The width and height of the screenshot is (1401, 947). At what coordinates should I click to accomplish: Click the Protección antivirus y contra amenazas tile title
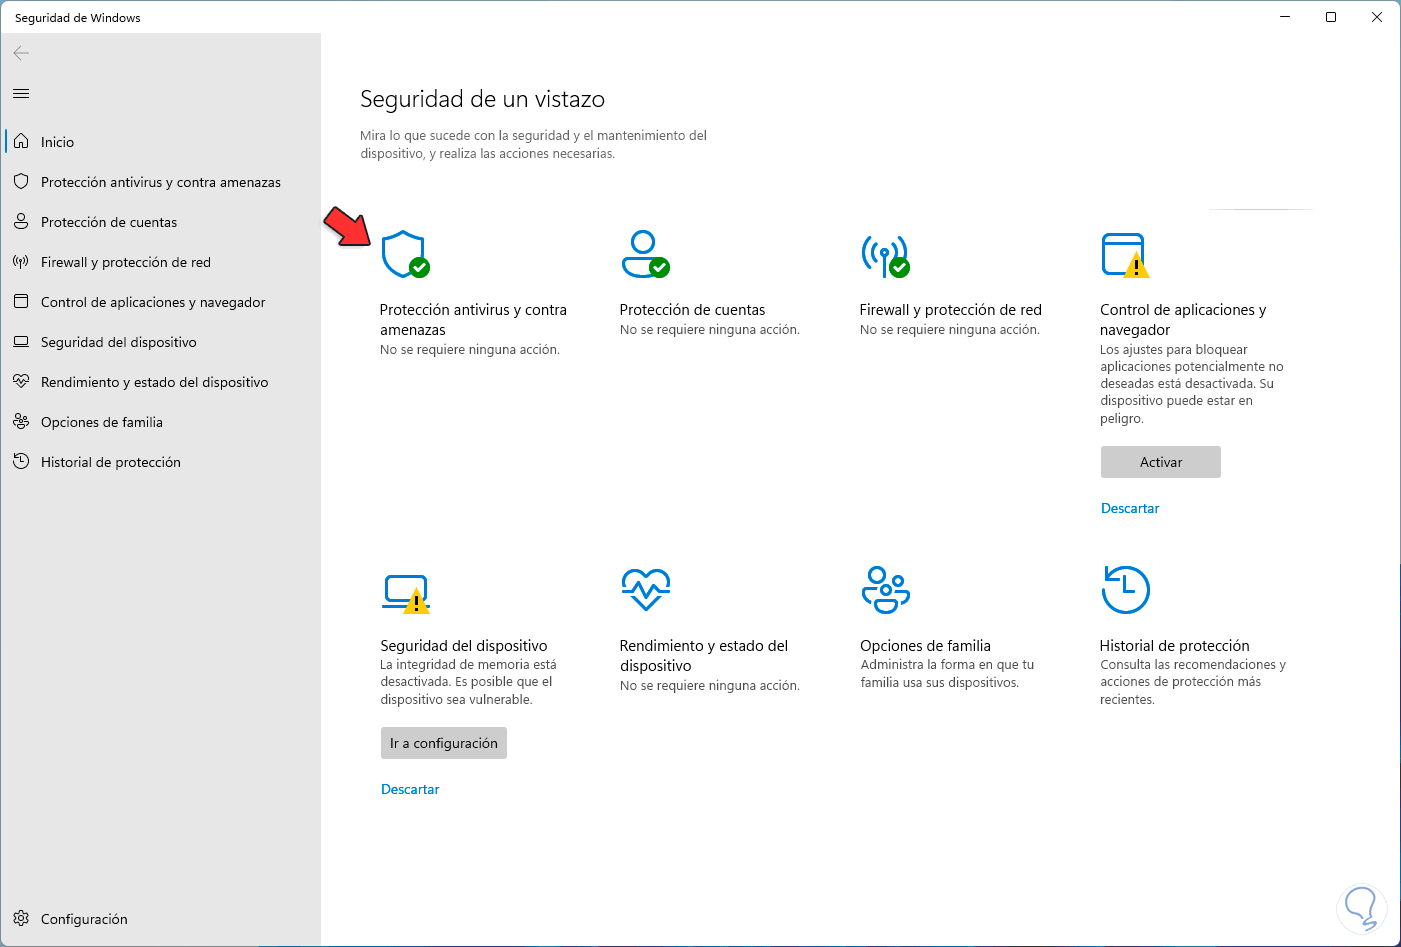(473, 320)
